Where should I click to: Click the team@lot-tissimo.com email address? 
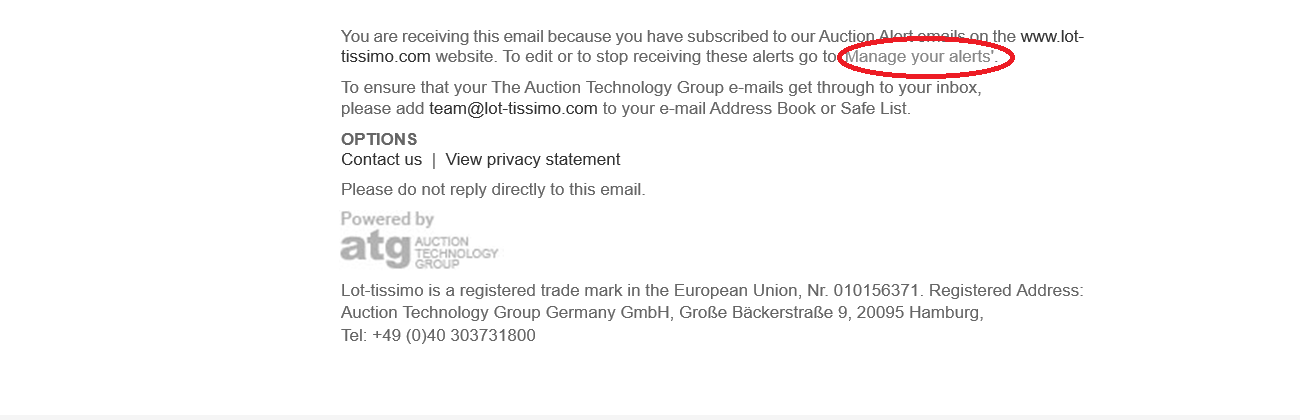point(513,108)
